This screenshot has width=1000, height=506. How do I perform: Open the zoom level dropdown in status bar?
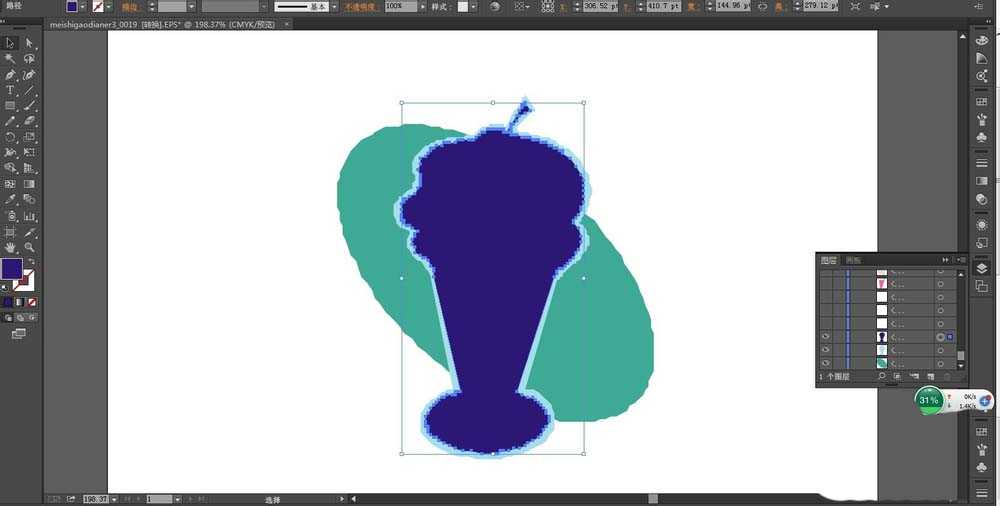pyautogui.click(x=113, y=498)
